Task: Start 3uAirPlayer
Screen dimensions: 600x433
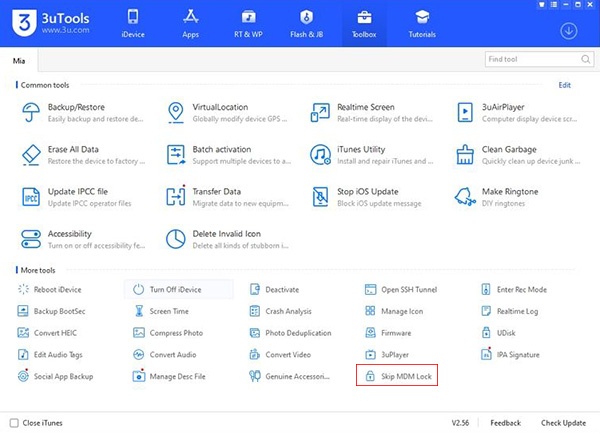Action: [517, 112]
